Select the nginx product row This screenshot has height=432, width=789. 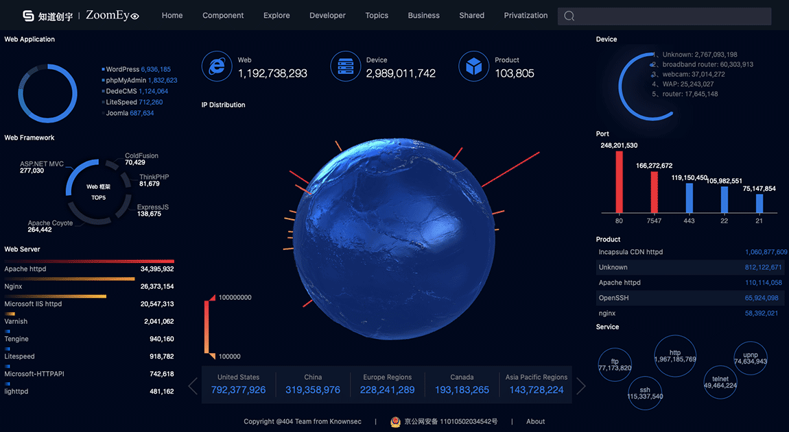690,313
